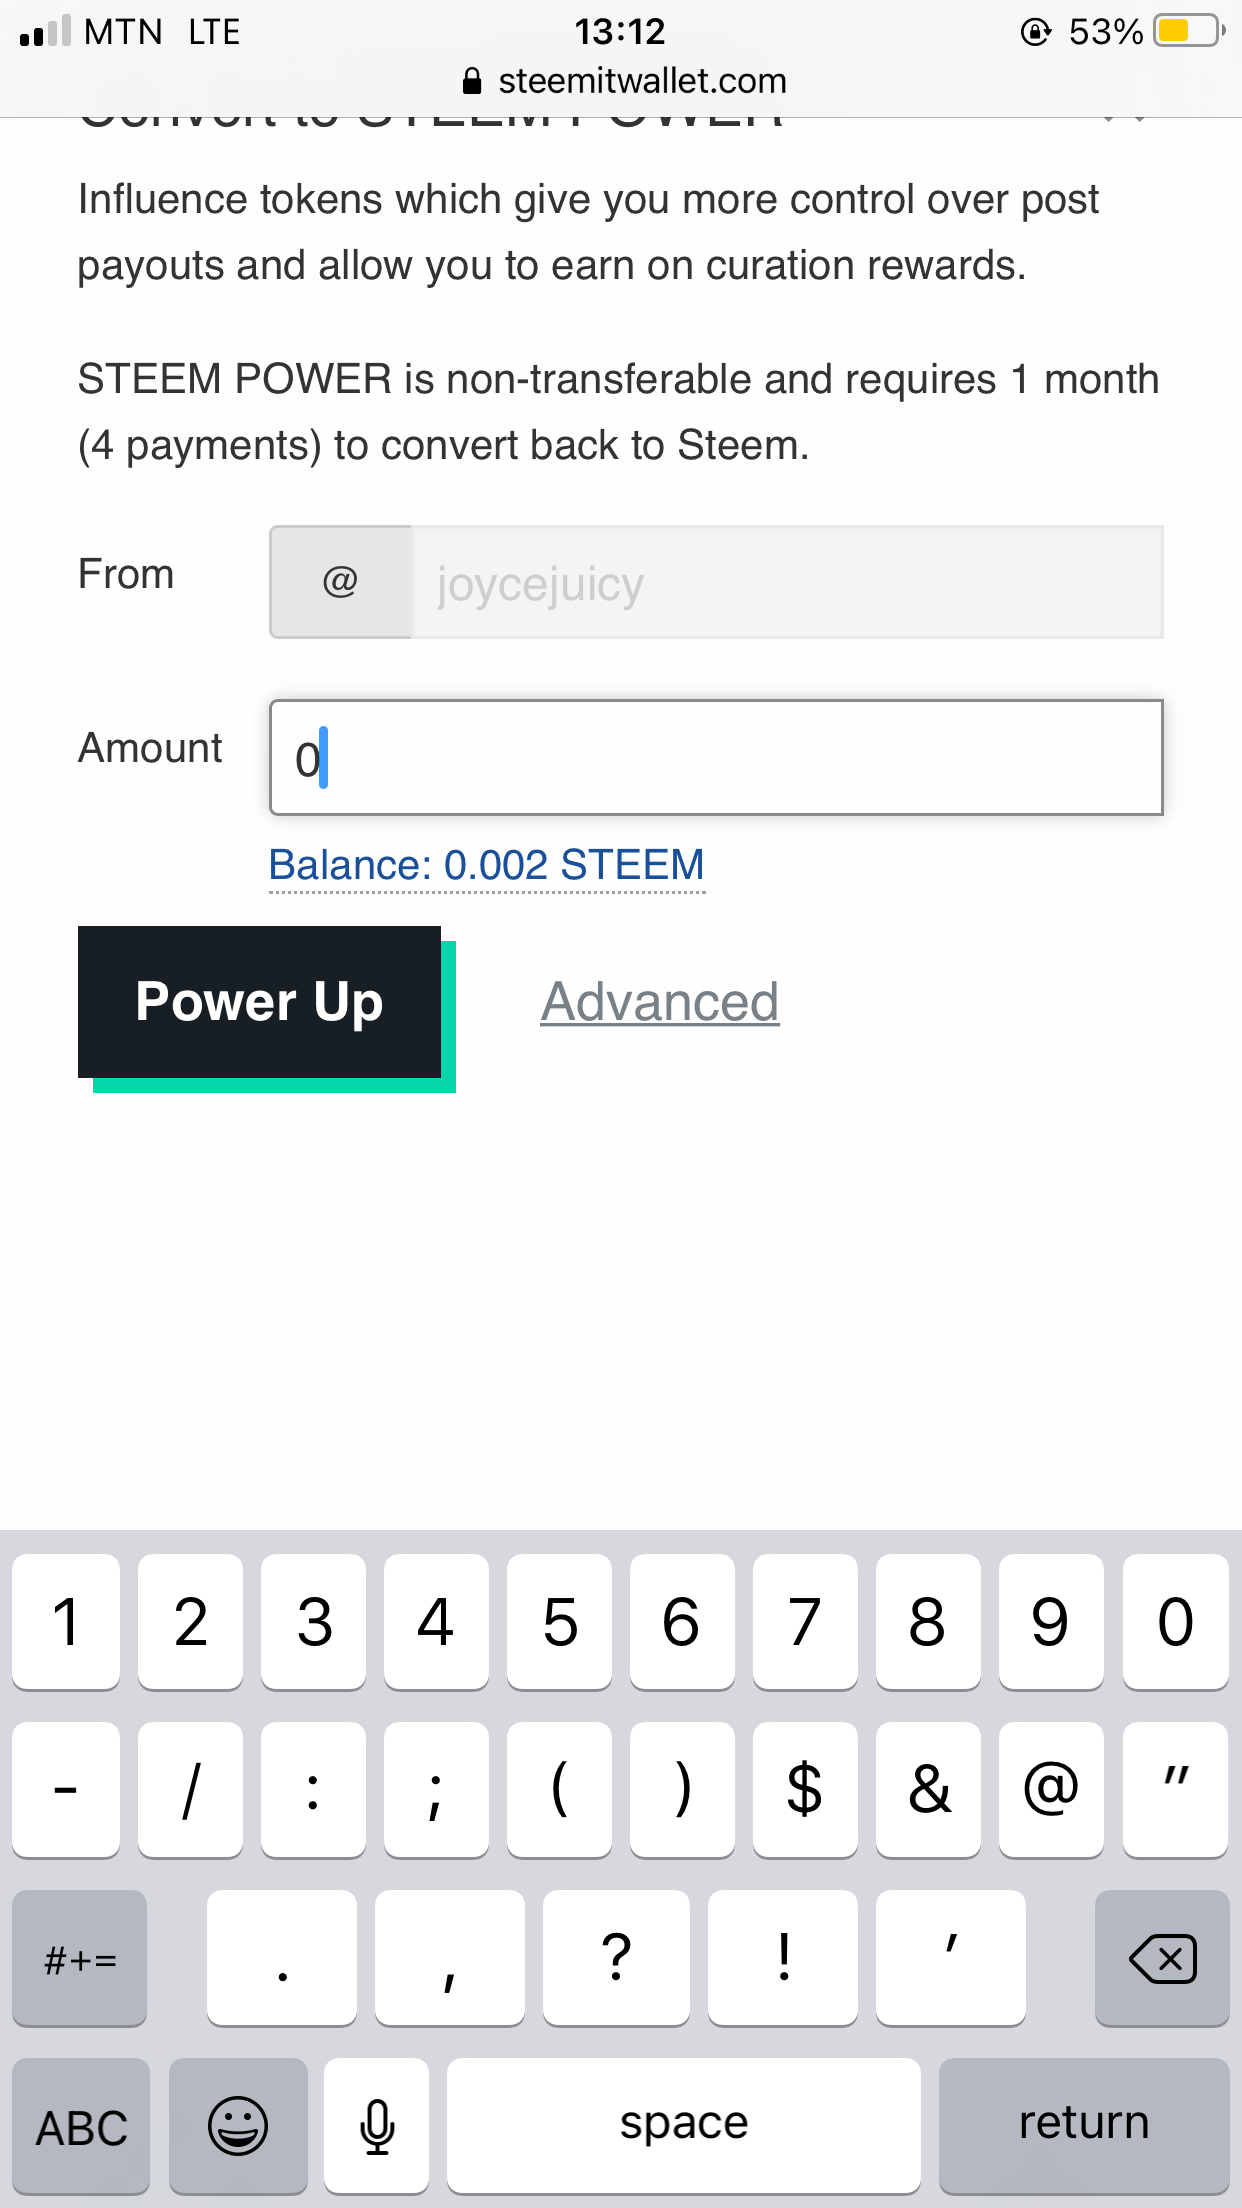
Task: Open the emoji keyboard
Action: pyautogui.click(x=238, y=2124)
